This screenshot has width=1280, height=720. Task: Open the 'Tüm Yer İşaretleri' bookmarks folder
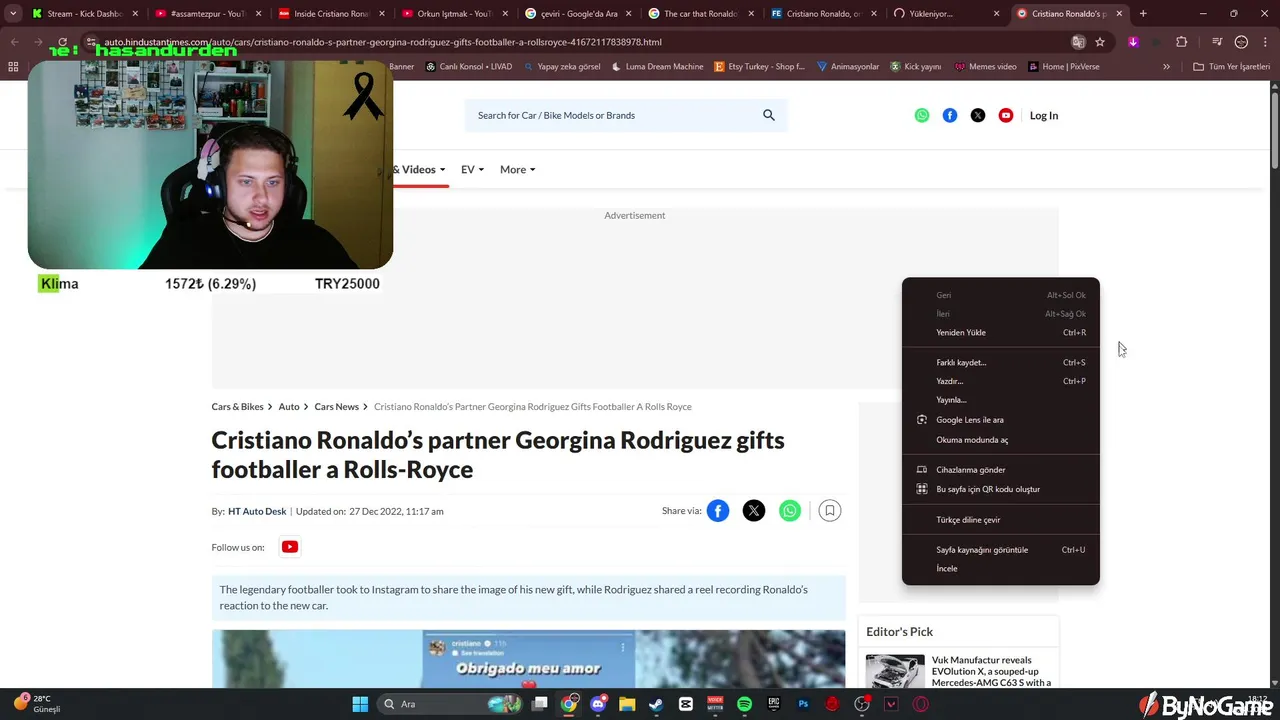pos(1232,67)
